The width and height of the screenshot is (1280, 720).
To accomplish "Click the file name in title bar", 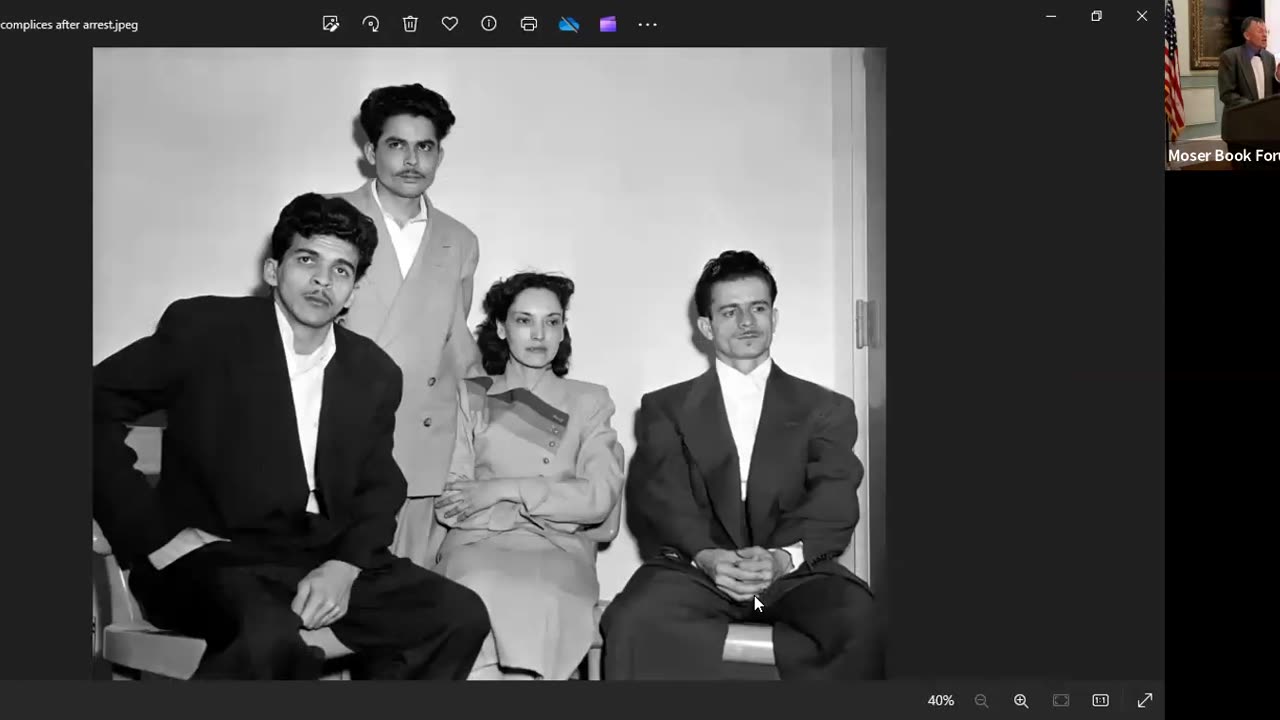I will pyautogui.click(x=69, y=25).
